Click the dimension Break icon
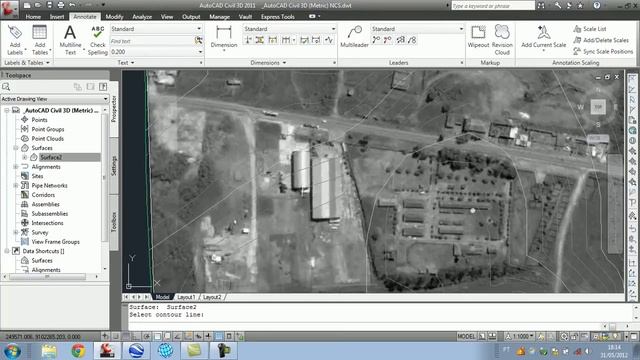The width and height of the screenshot is (640, 360). point(248,40)
